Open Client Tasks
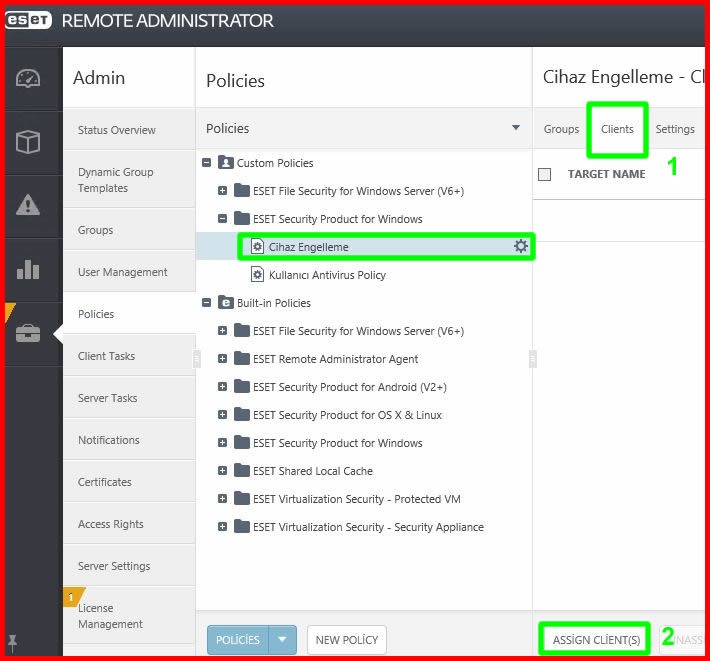 (x=130, y=356)
